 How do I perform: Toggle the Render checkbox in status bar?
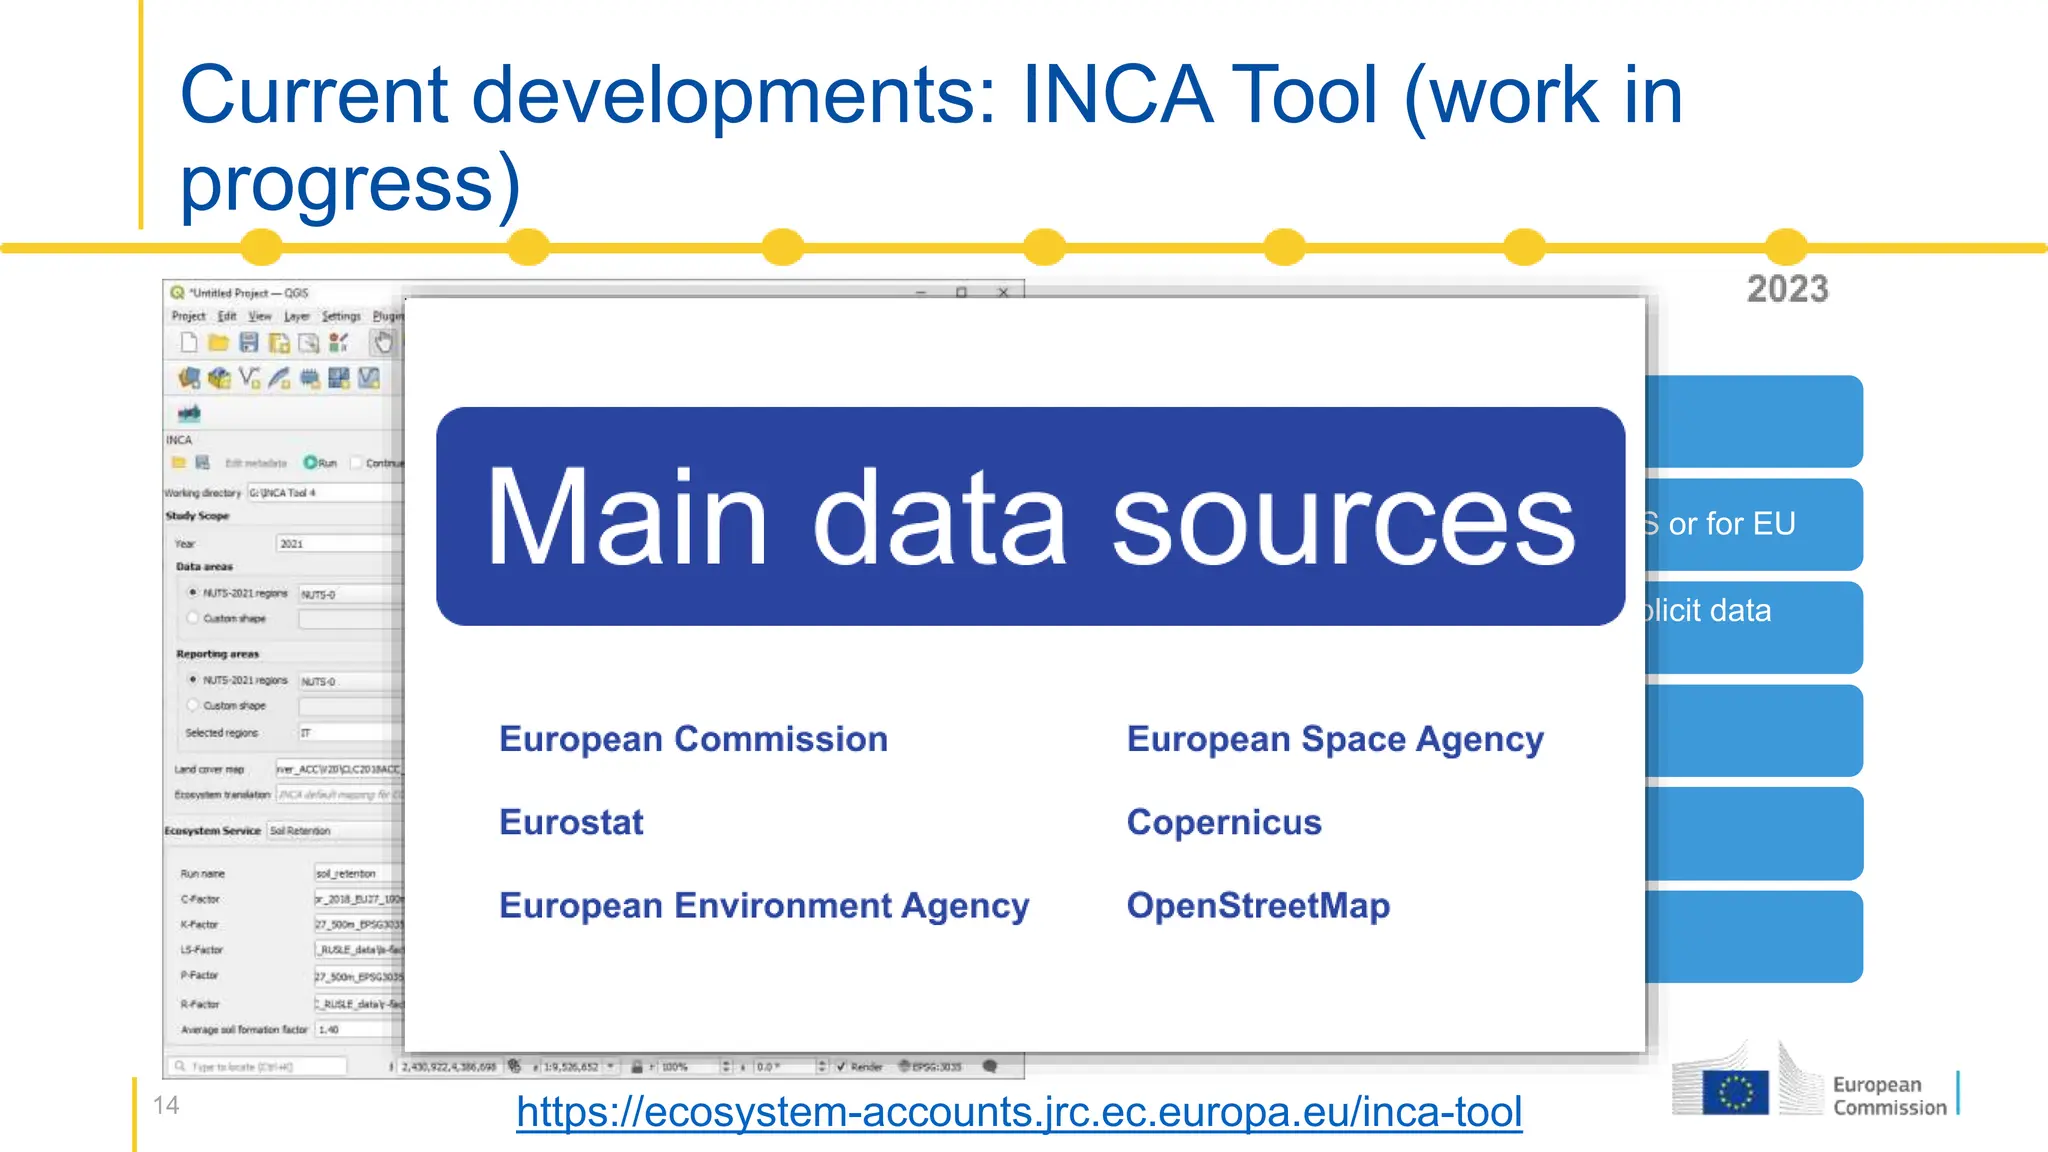pos(841,1067)
